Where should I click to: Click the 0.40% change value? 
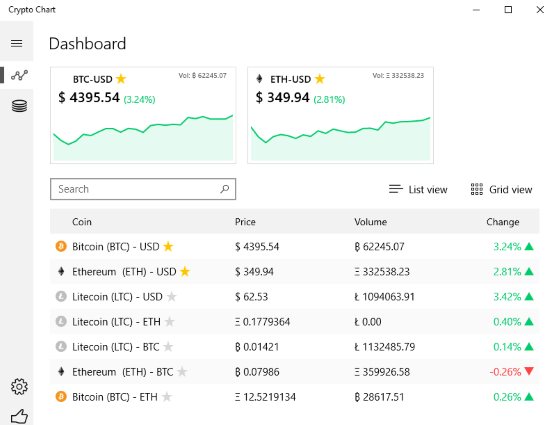point(507,322)
